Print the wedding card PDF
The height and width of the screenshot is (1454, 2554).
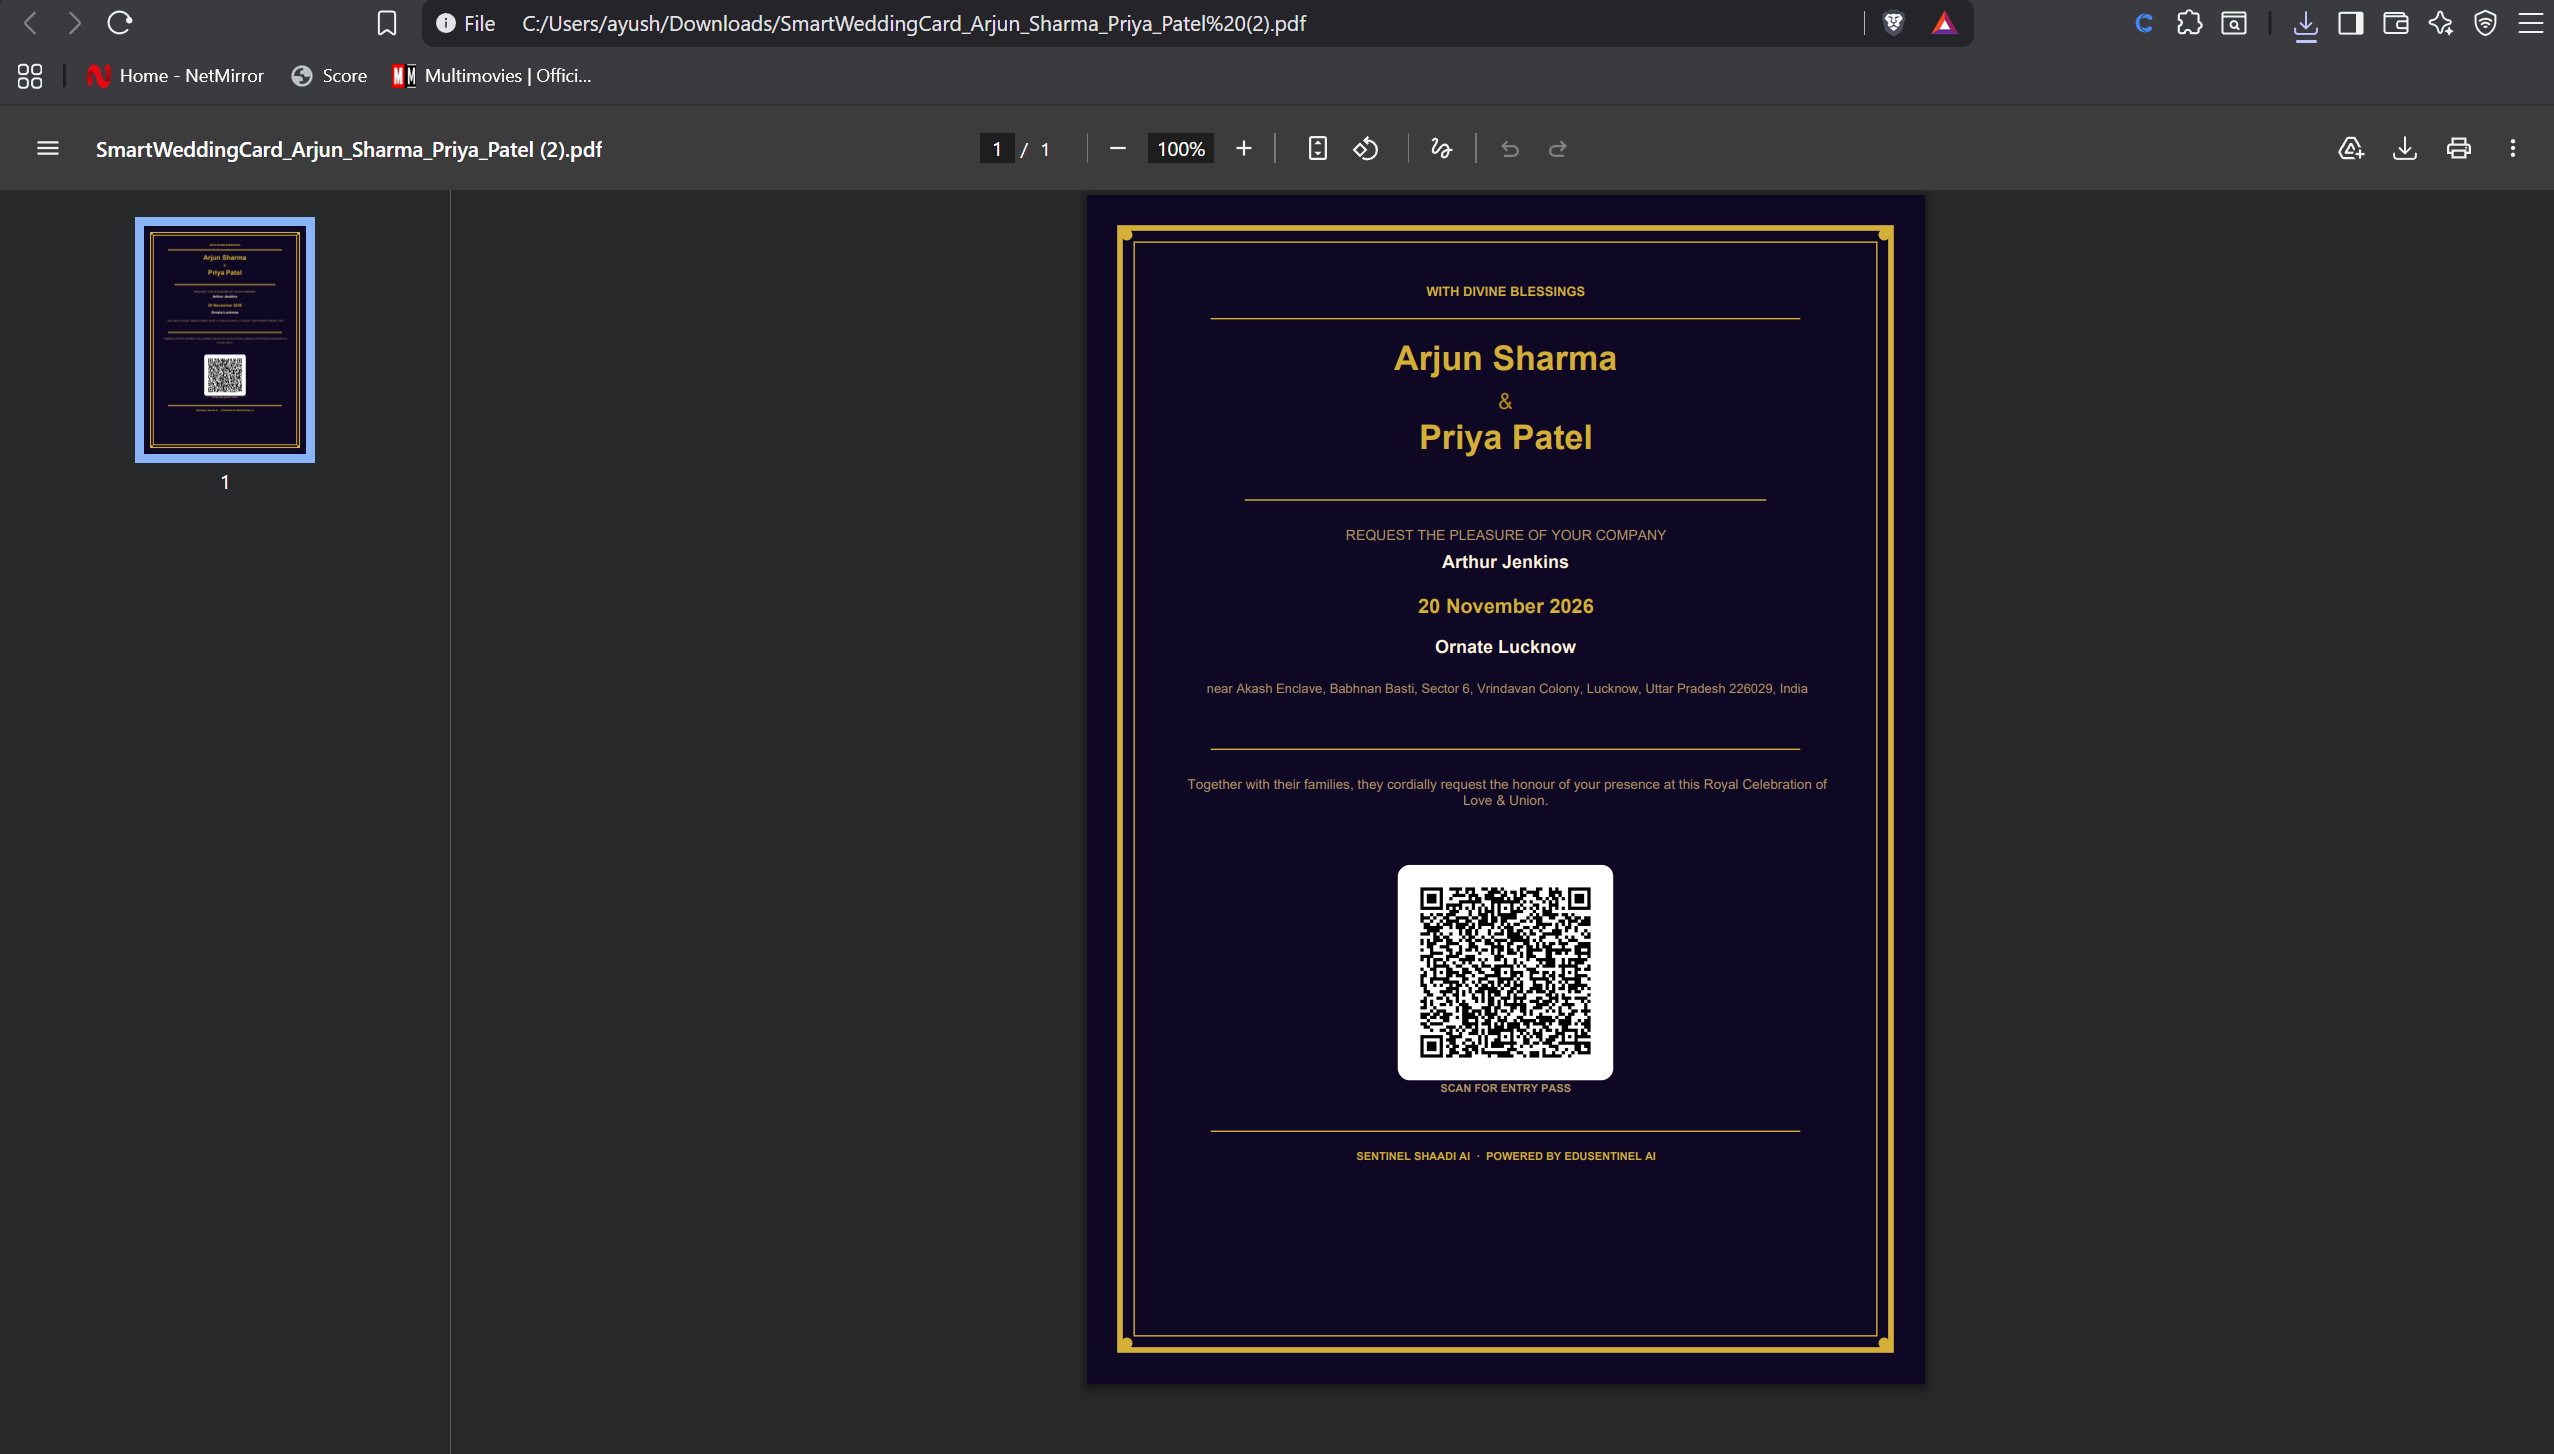(x=2459, y=149)
